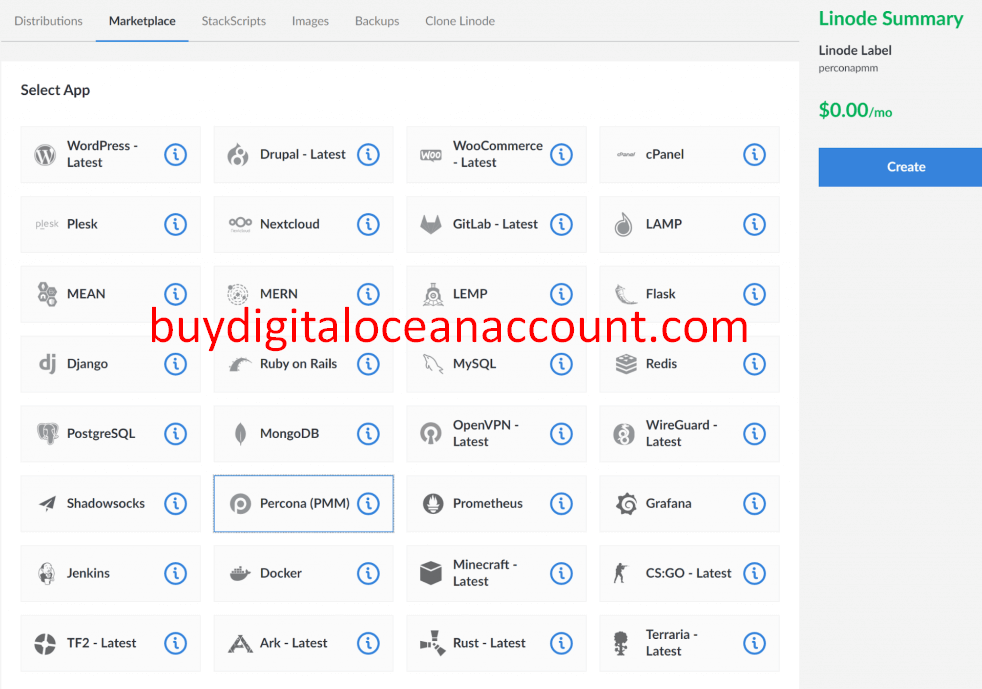Click the Grafana gear icon
The image size is (982, 689).
coord(625,503)
